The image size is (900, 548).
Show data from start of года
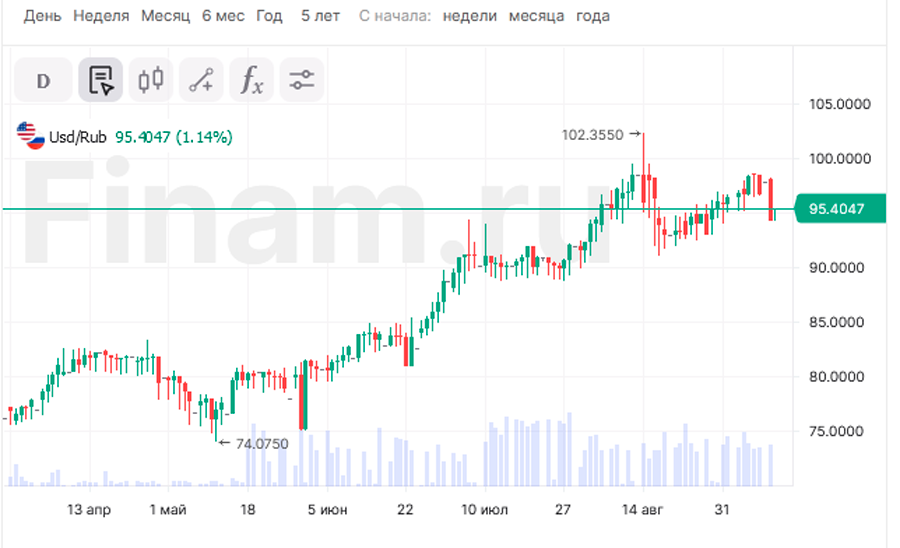(x=592, y=16)
